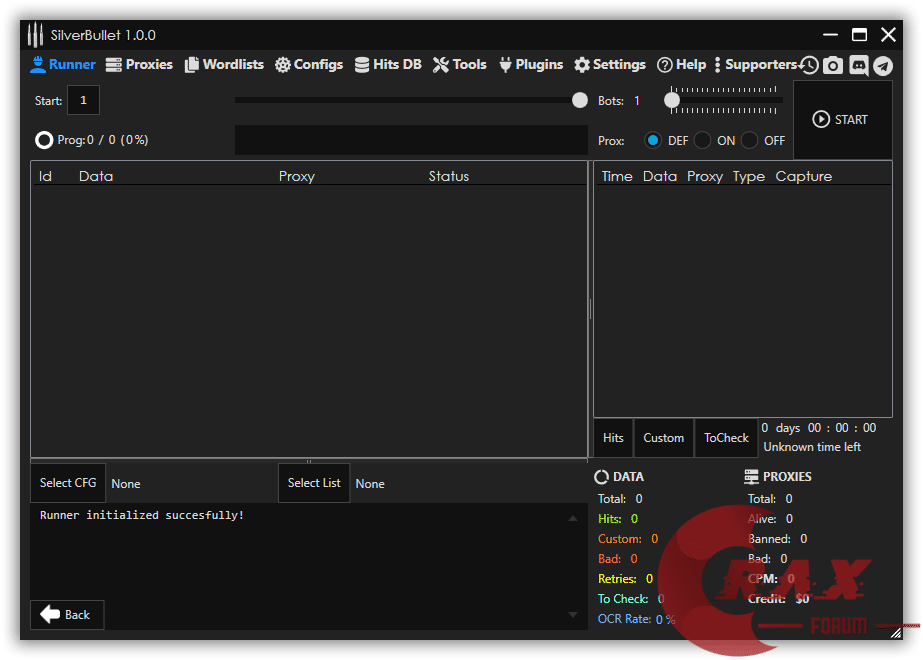This screenshot has width=923, height=660.
Task: Open the Configs tab
Action: click(309, 64)
